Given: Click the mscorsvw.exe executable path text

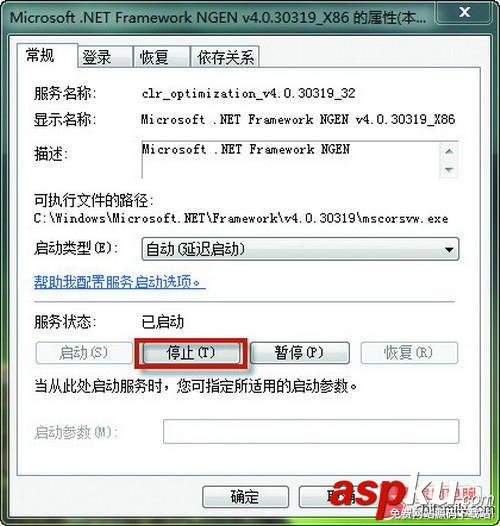Looking at the screenshot, I should (241, 219).
